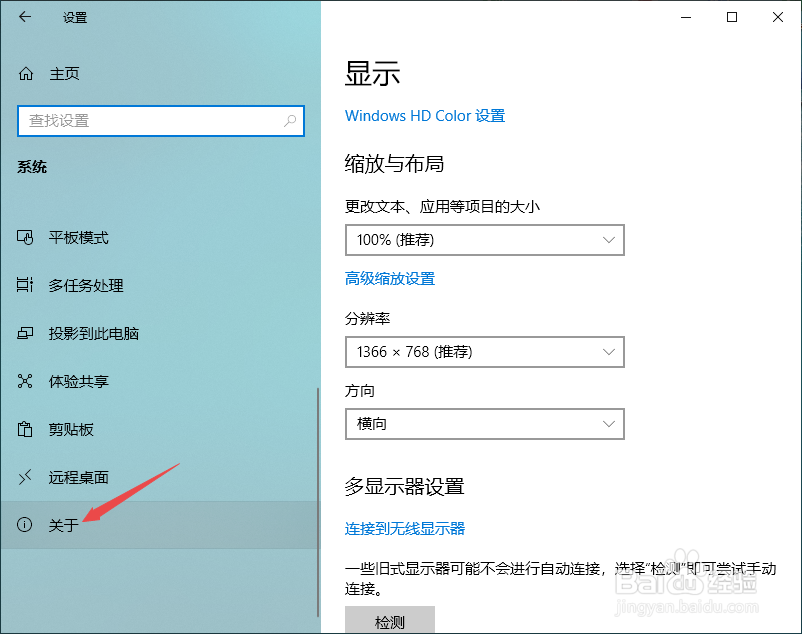Expand the resolution dropdown chevron
The width and height of the screenshot is (802, 634).
click(x=608, y=352)
